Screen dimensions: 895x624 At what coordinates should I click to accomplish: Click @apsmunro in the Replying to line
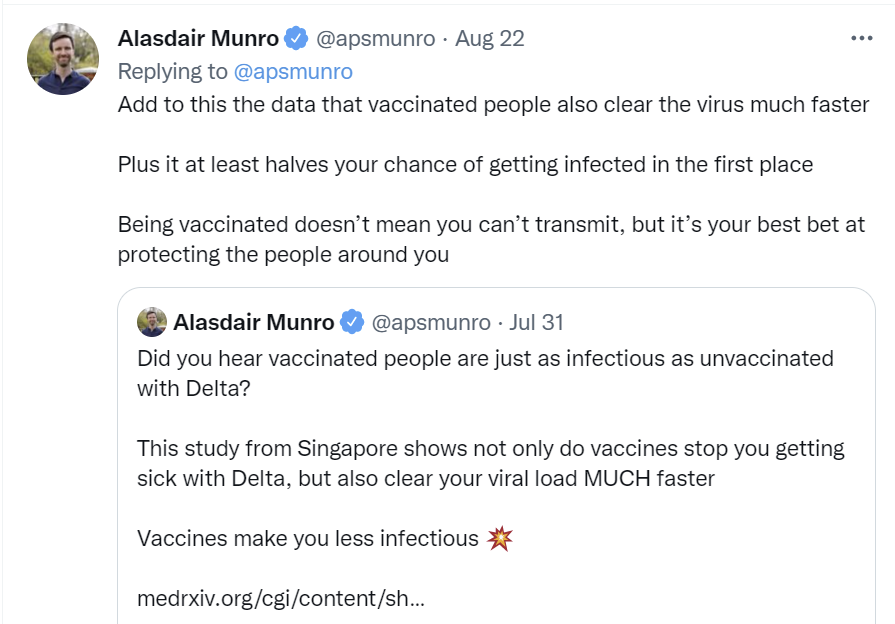292,71
